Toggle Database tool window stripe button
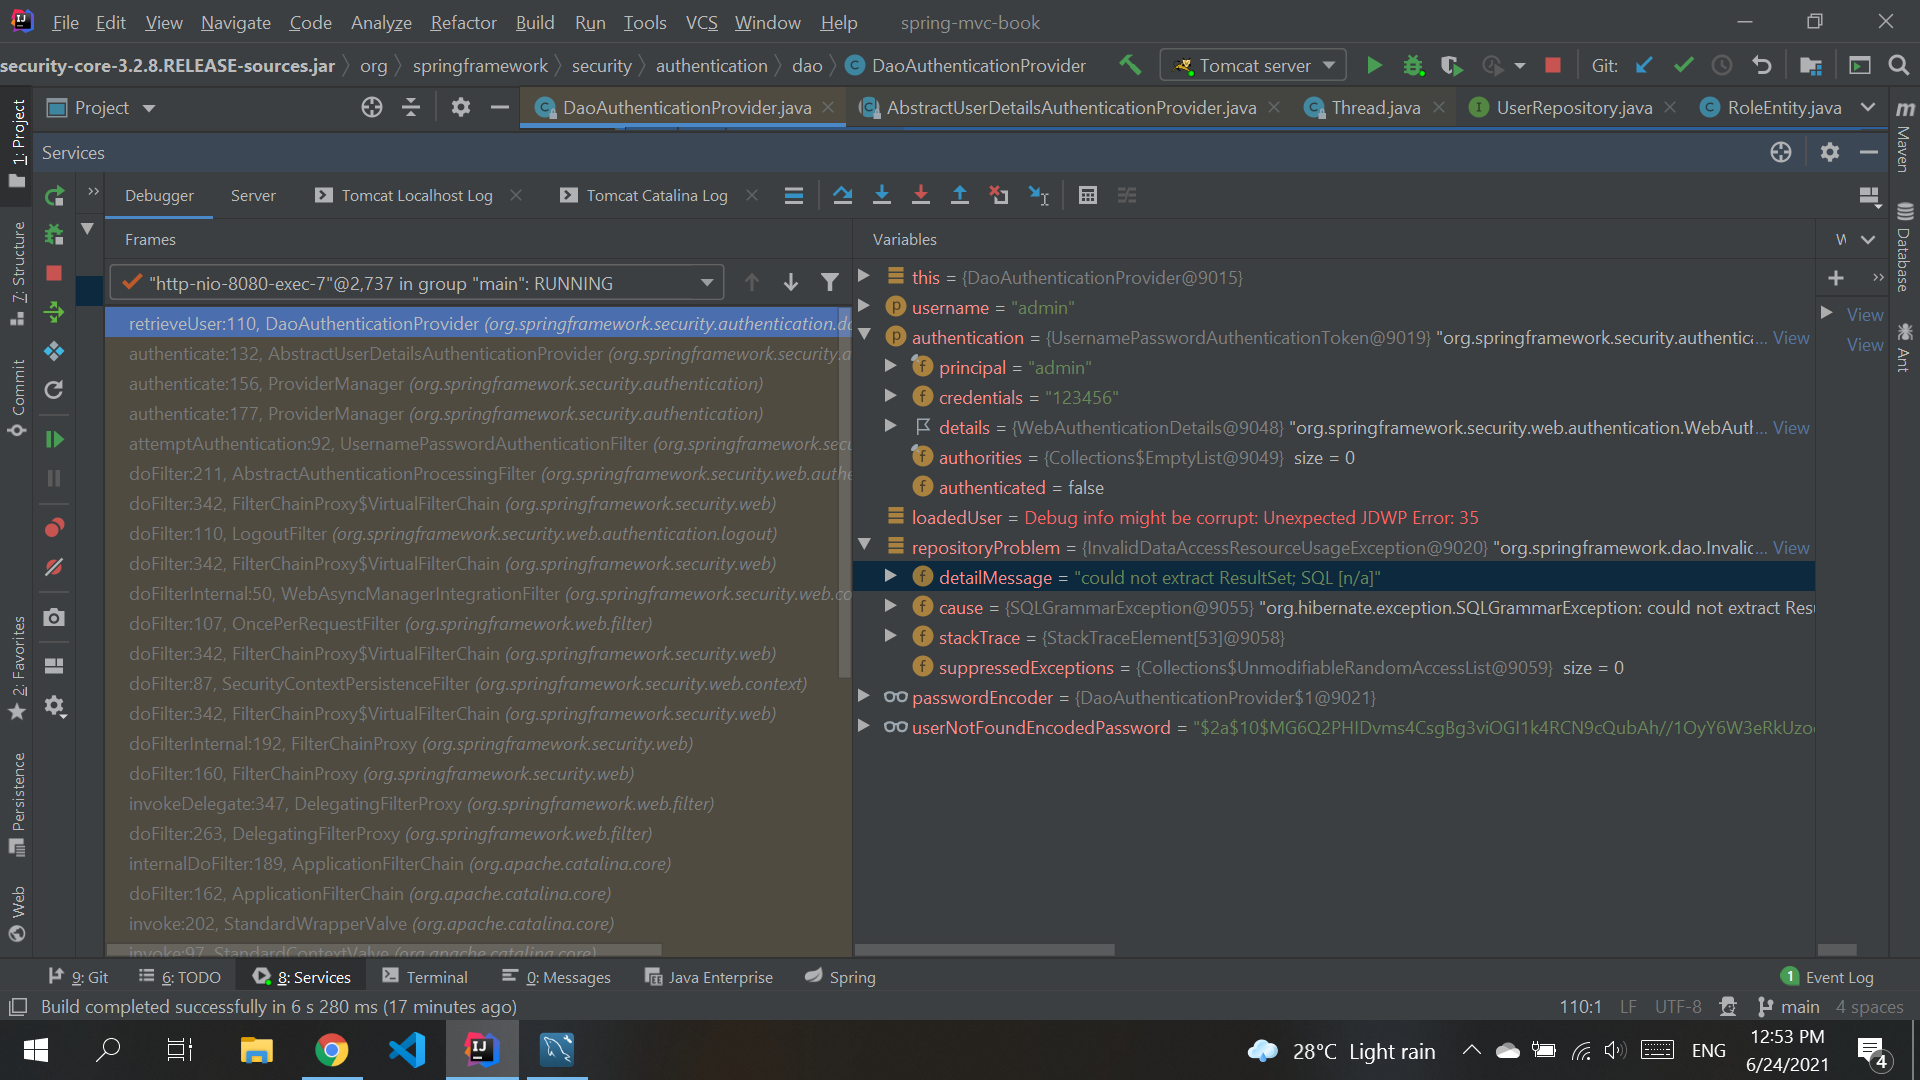 (1904, 248)
